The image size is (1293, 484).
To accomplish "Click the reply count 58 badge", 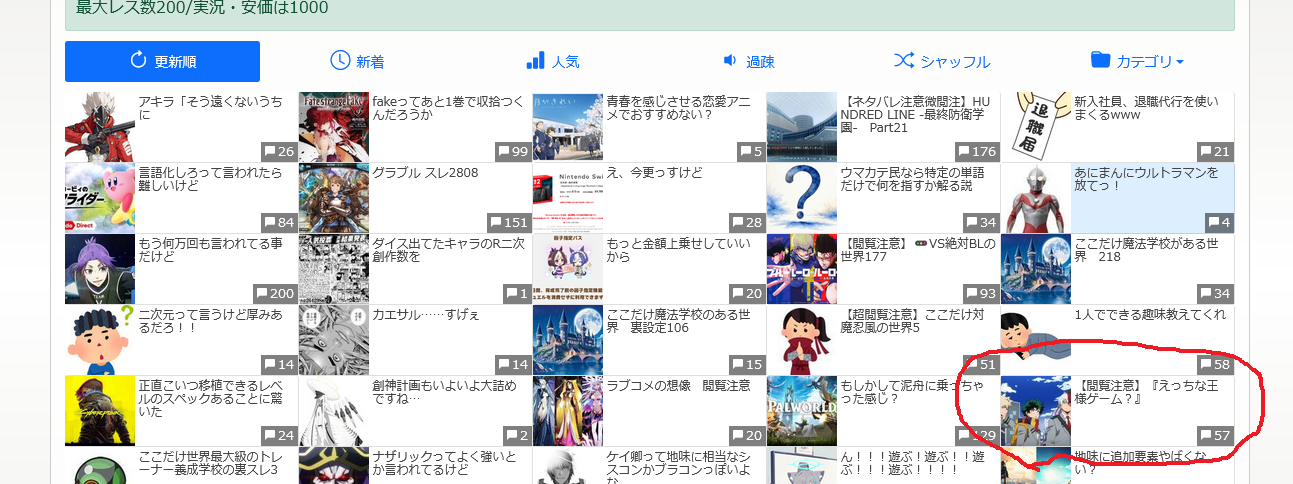I will point(1215,364).
